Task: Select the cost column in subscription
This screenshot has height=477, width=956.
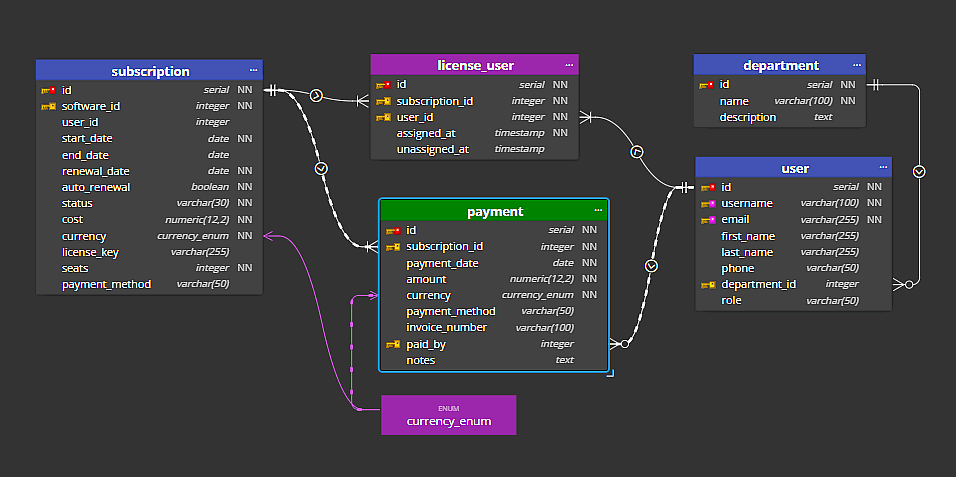Action: pos(149,220)
